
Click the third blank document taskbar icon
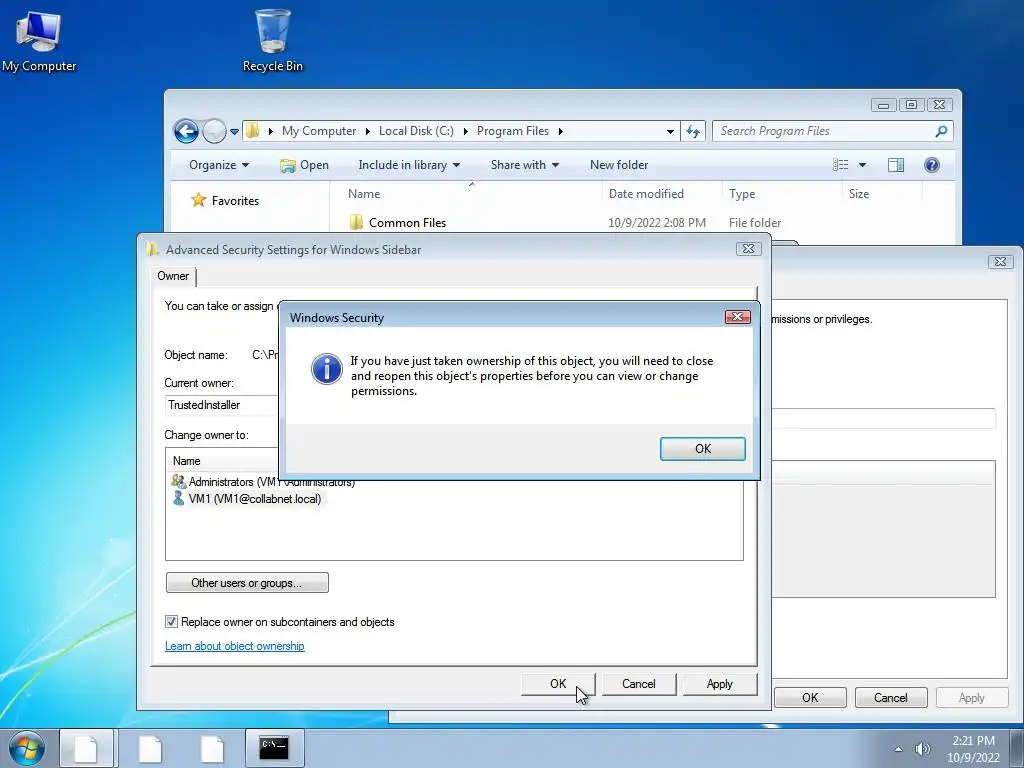tap(213, 748)
